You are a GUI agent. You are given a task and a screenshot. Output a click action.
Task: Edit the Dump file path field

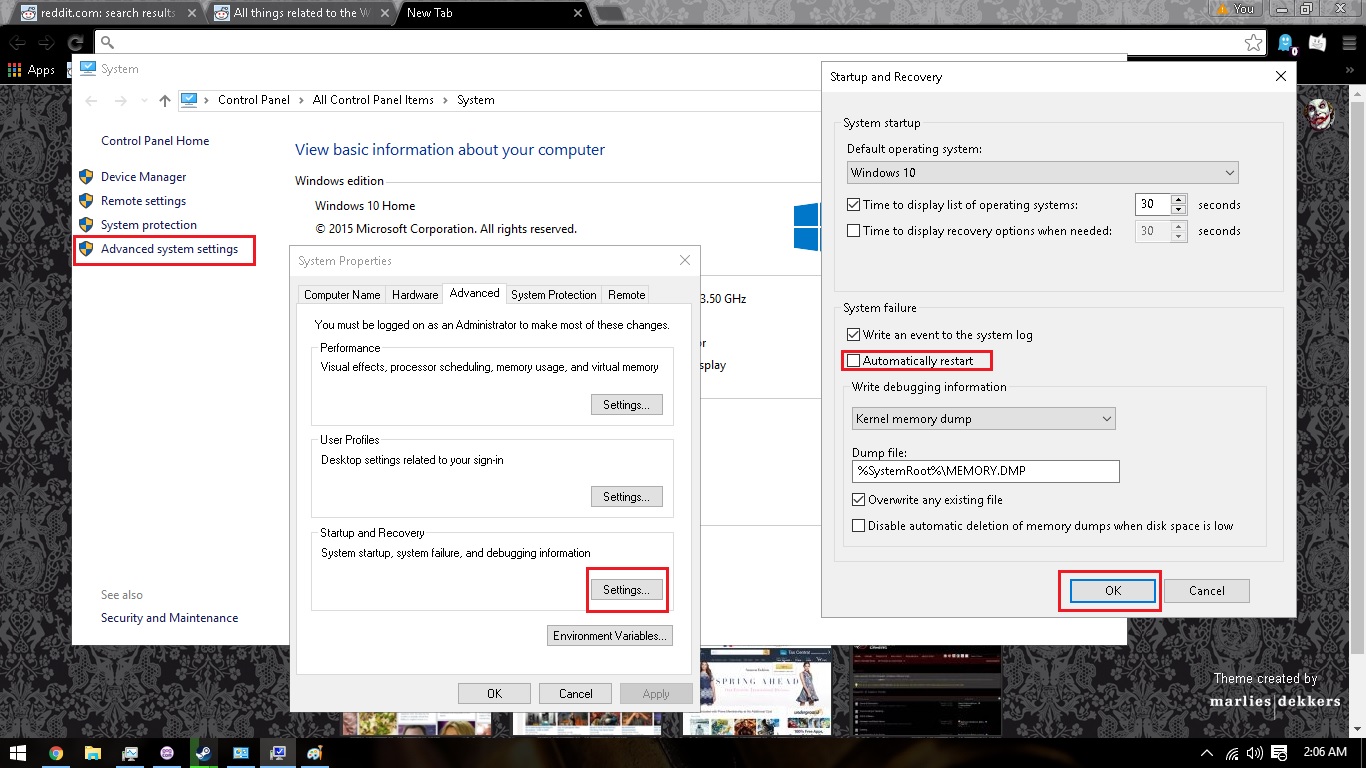pyautogui.click(x=986, y=471)
